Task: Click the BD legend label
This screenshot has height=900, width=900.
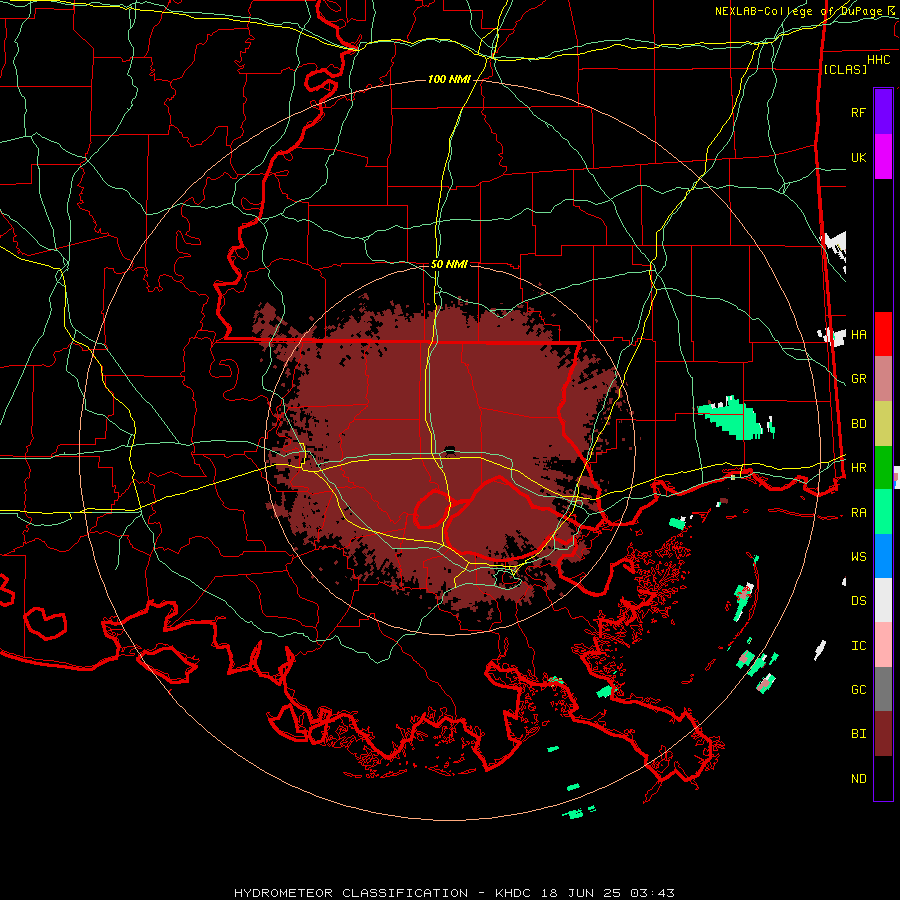Action: 858,424
